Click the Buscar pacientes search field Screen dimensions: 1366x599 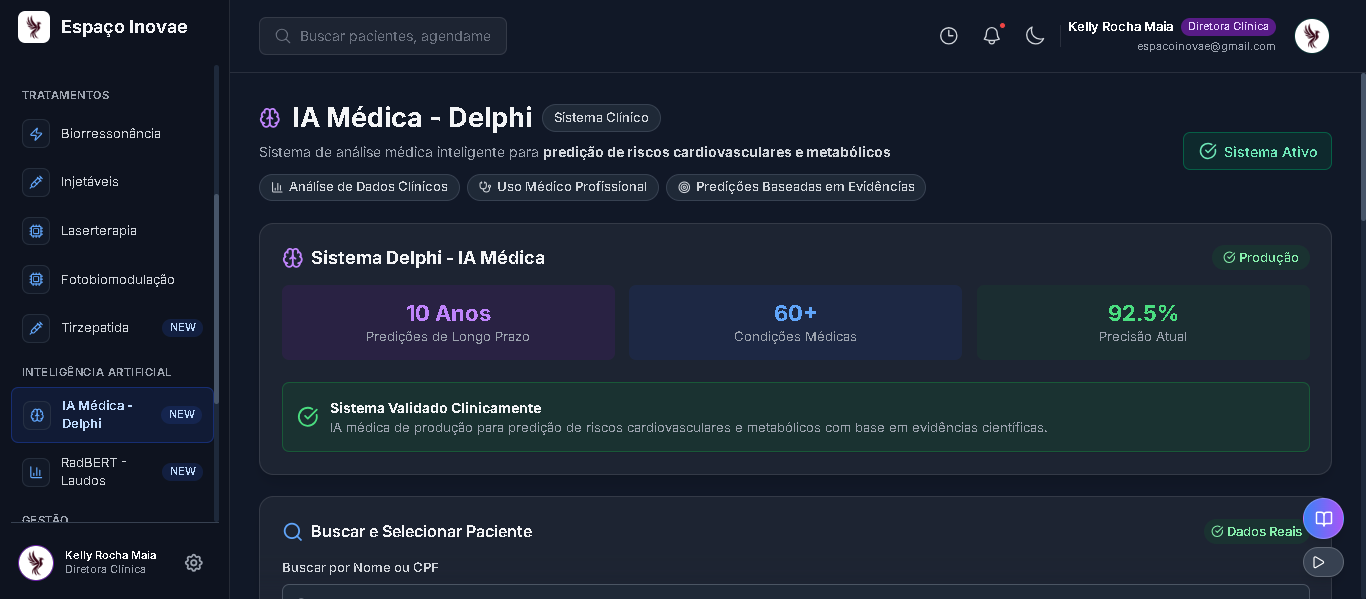point(383,35)
